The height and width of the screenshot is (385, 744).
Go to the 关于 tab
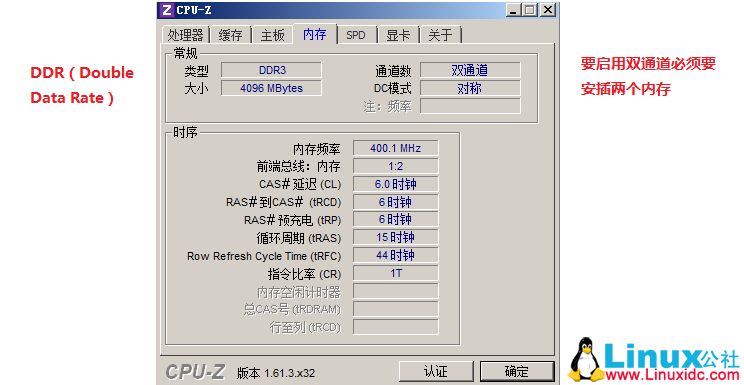[x=440, y=35]
